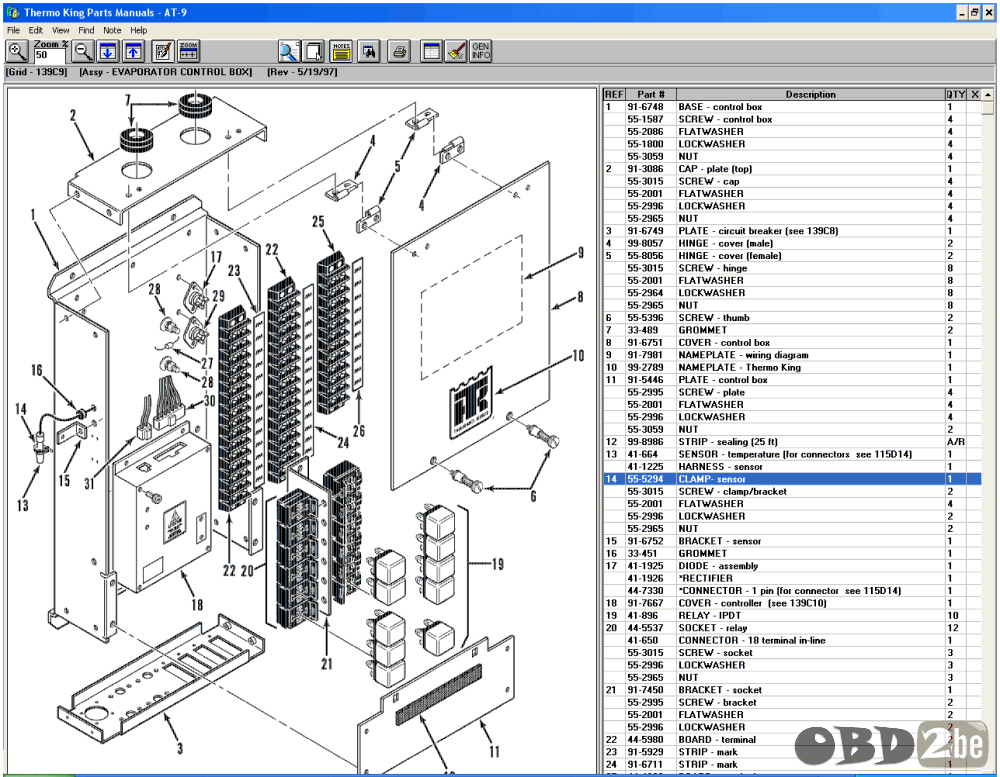Click the parts list scrollbar thumb

[988, 107]
